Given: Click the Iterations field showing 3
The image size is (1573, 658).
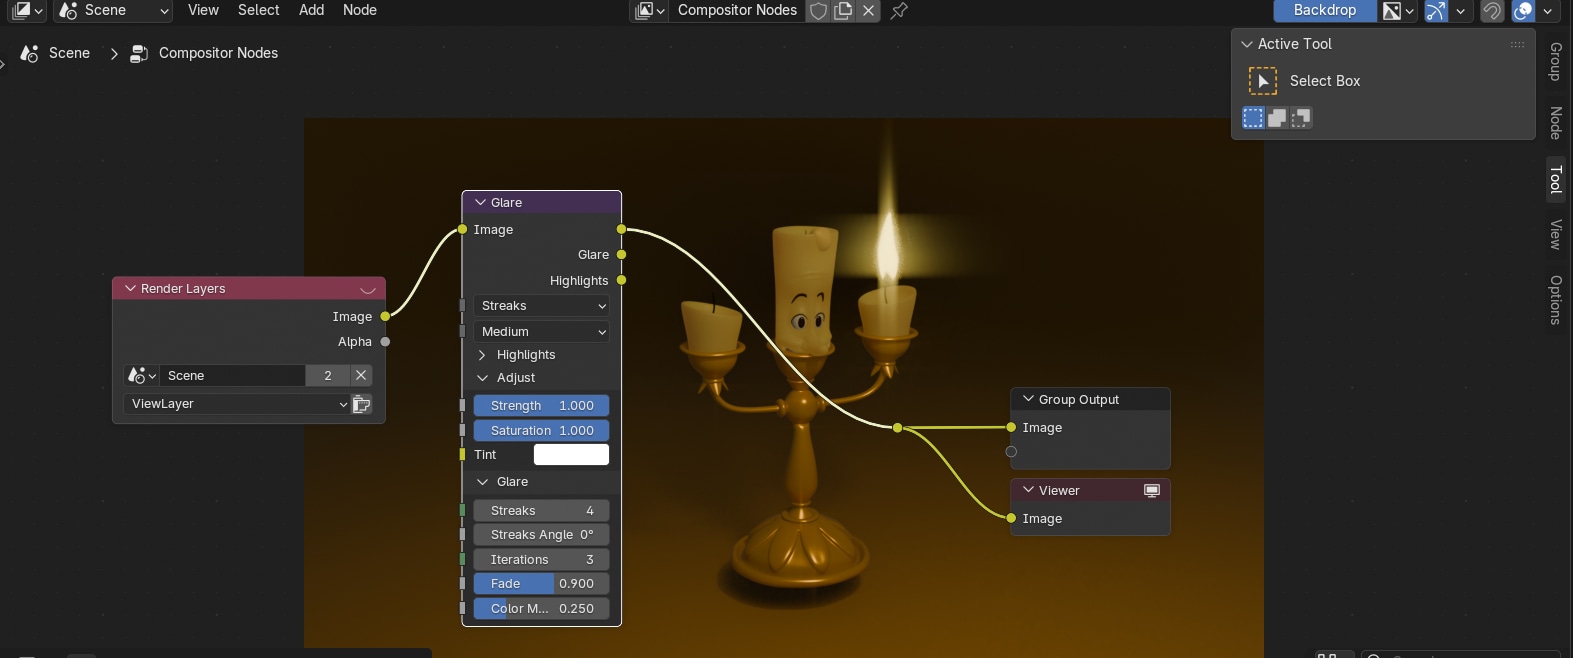Looking at the screenshot, I should click(541, 560).
